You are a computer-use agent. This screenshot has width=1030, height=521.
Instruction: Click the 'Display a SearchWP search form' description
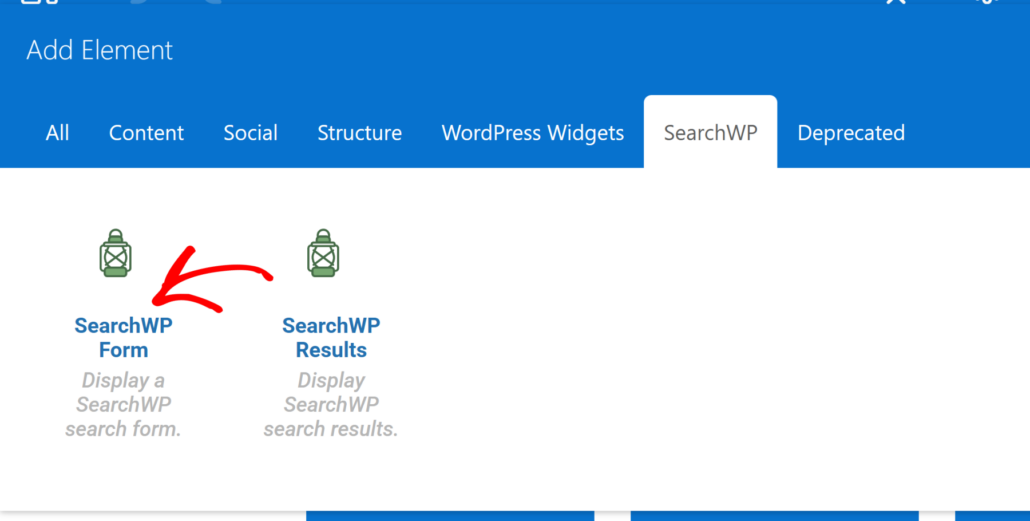[x=123, y=405]
